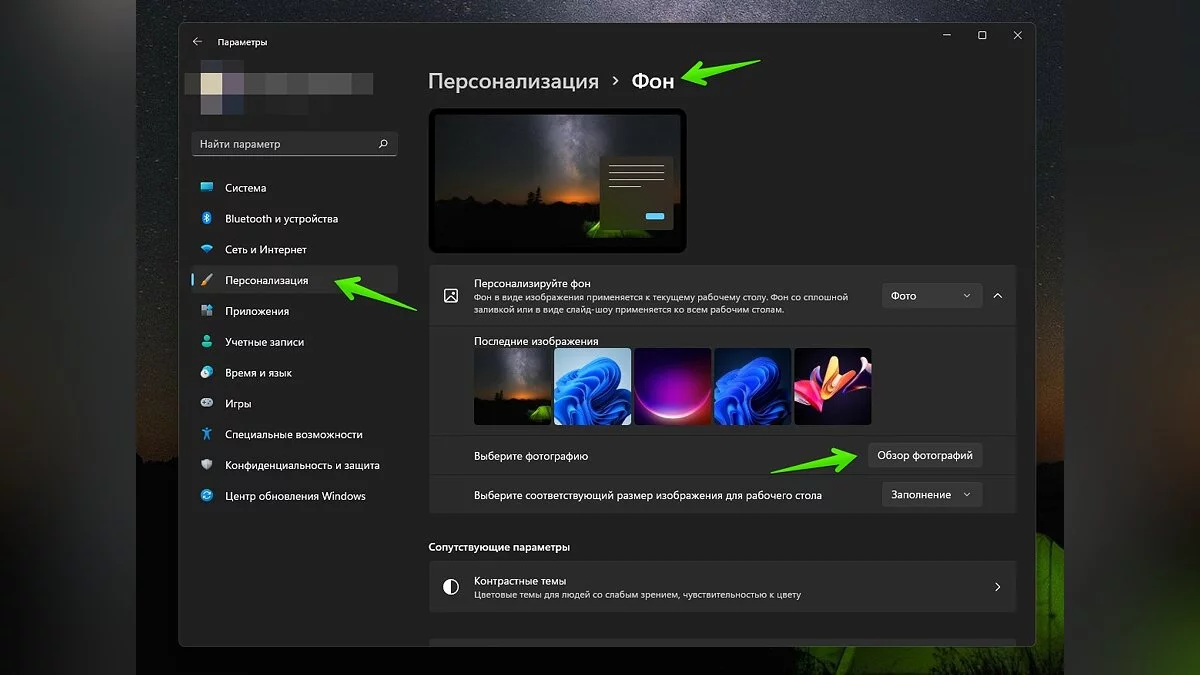1200x675 pixels.
Task: Click the Bluetooth icon in sidebar
Action: click(207, 218)
